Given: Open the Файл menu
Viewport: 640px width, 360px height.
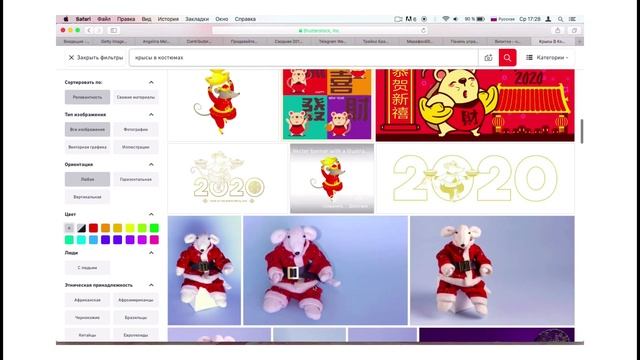Looking at the screenshot, I should [104, 19].
